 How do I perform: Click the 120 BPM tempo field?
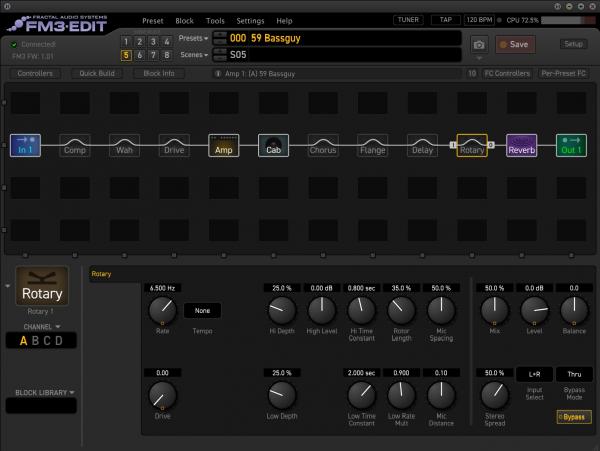pyautogui.click(x=479, y=20)
